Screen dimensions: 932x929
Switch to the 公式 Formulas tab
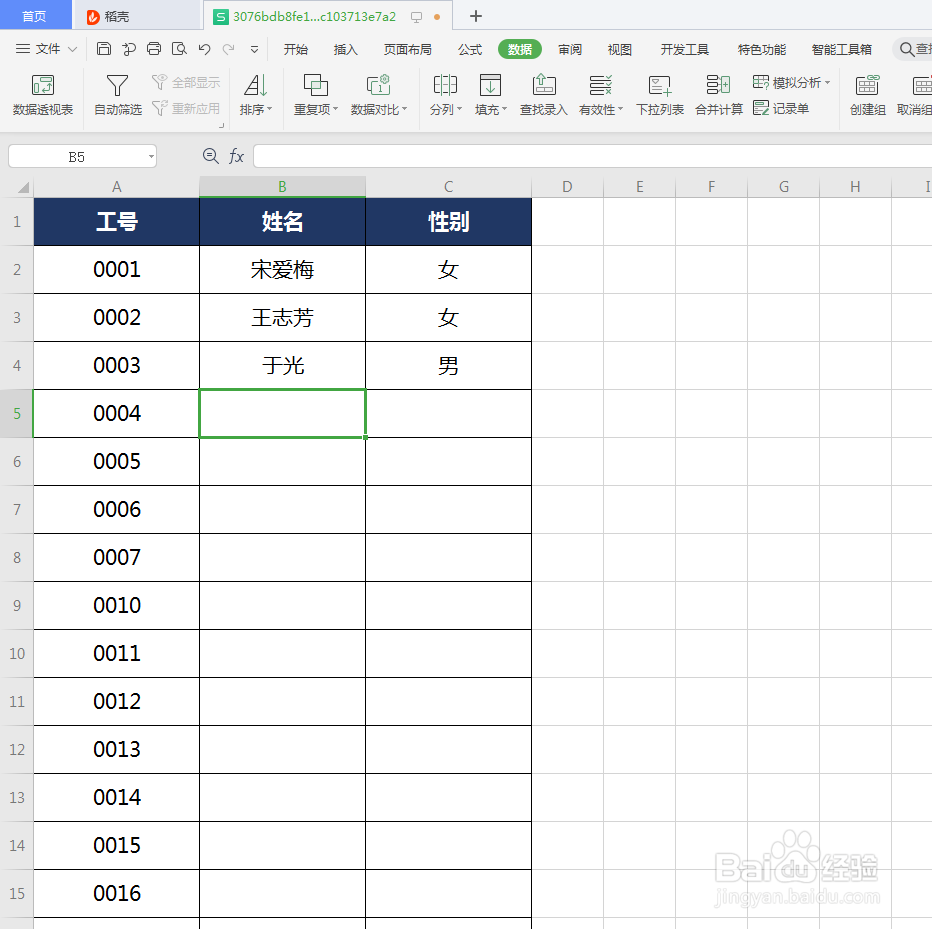pyautogui.click(x=470, y=49)
